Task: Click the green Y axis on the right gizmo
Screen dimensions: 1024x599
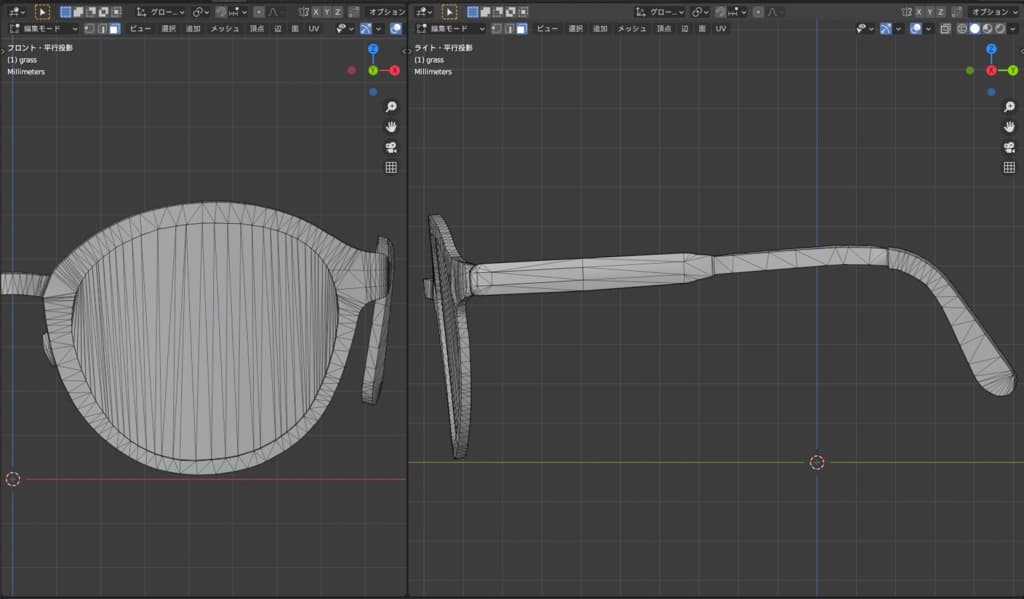Action: (1013, 71)
